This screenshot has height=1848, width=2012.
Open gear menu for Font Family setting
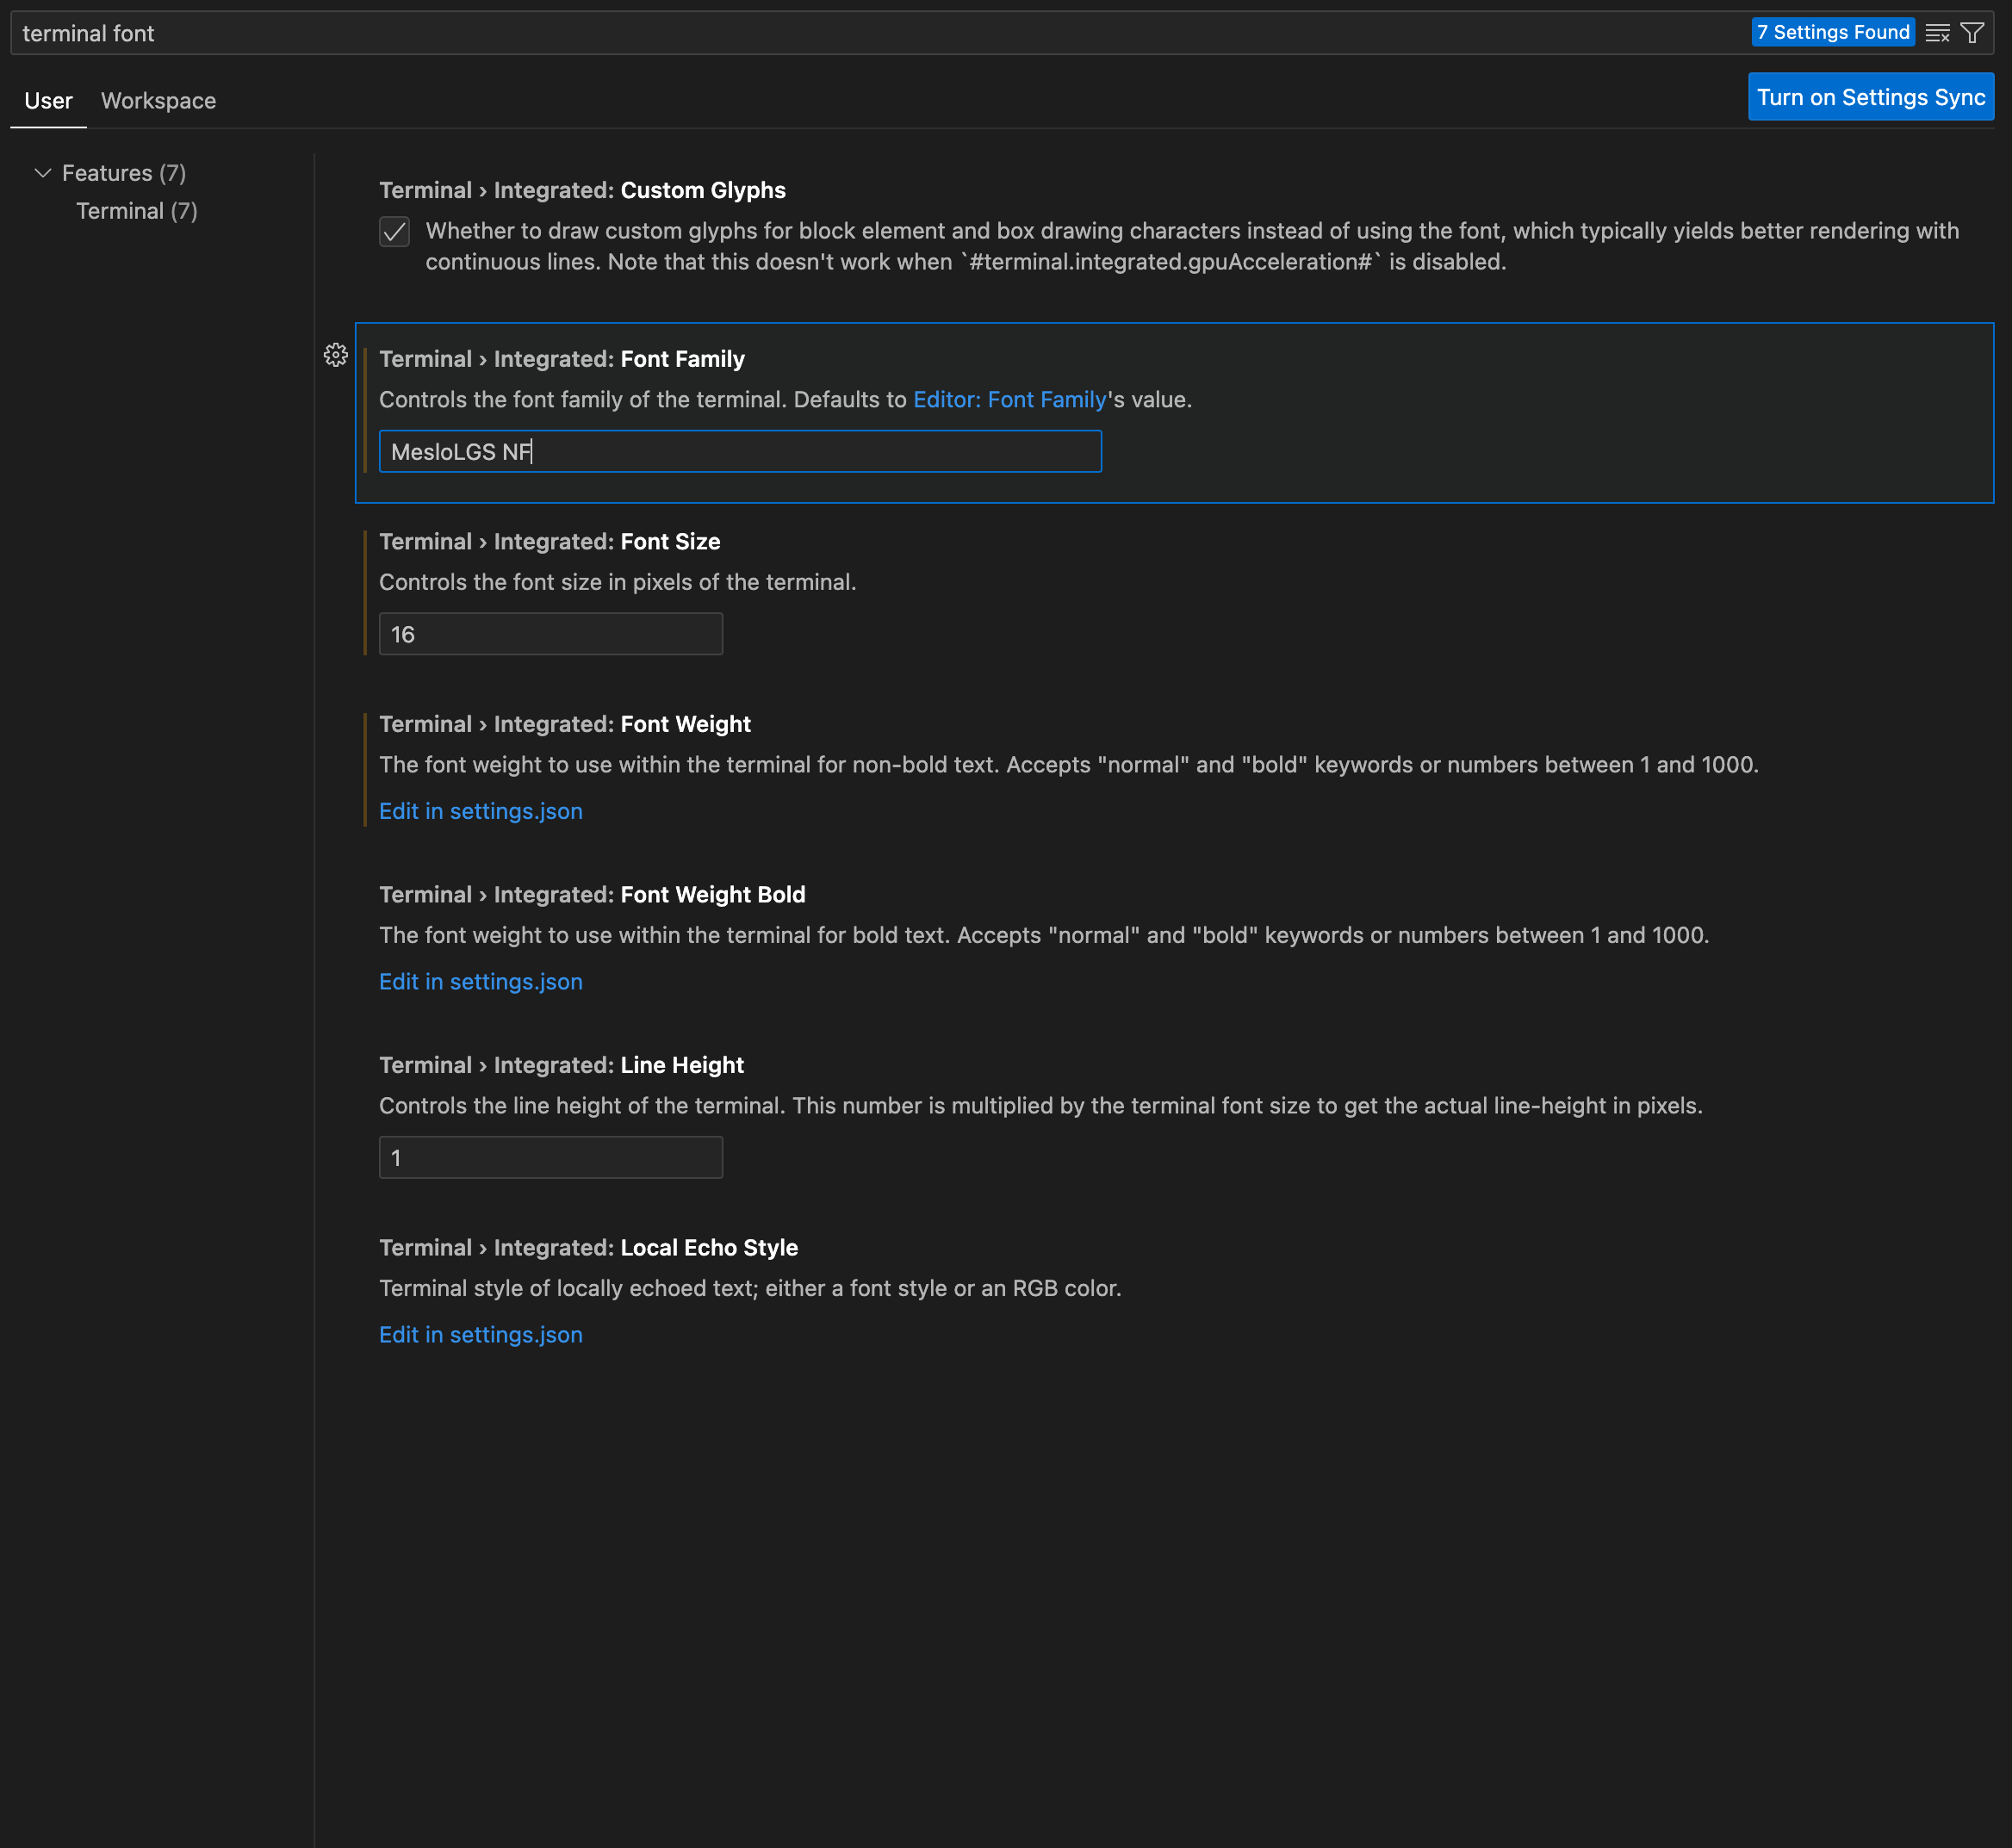coord(336,355)
